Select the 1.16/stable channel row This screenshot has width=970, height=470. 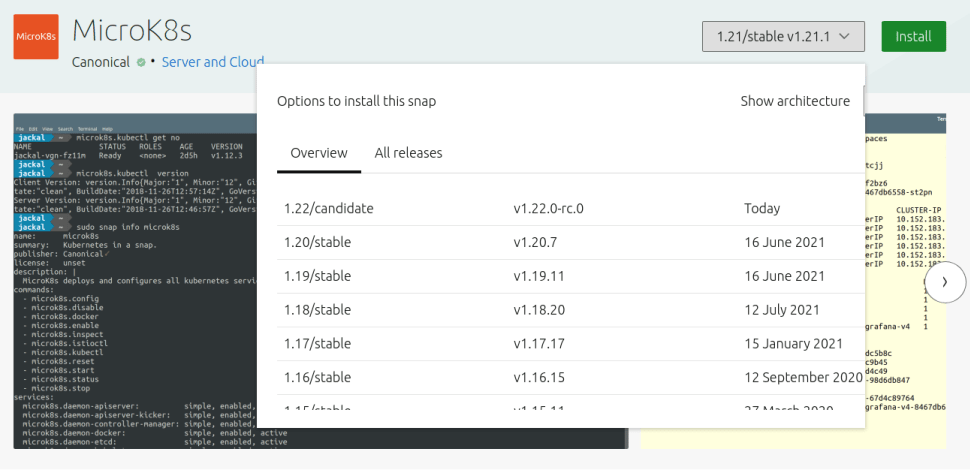(571, 378)
